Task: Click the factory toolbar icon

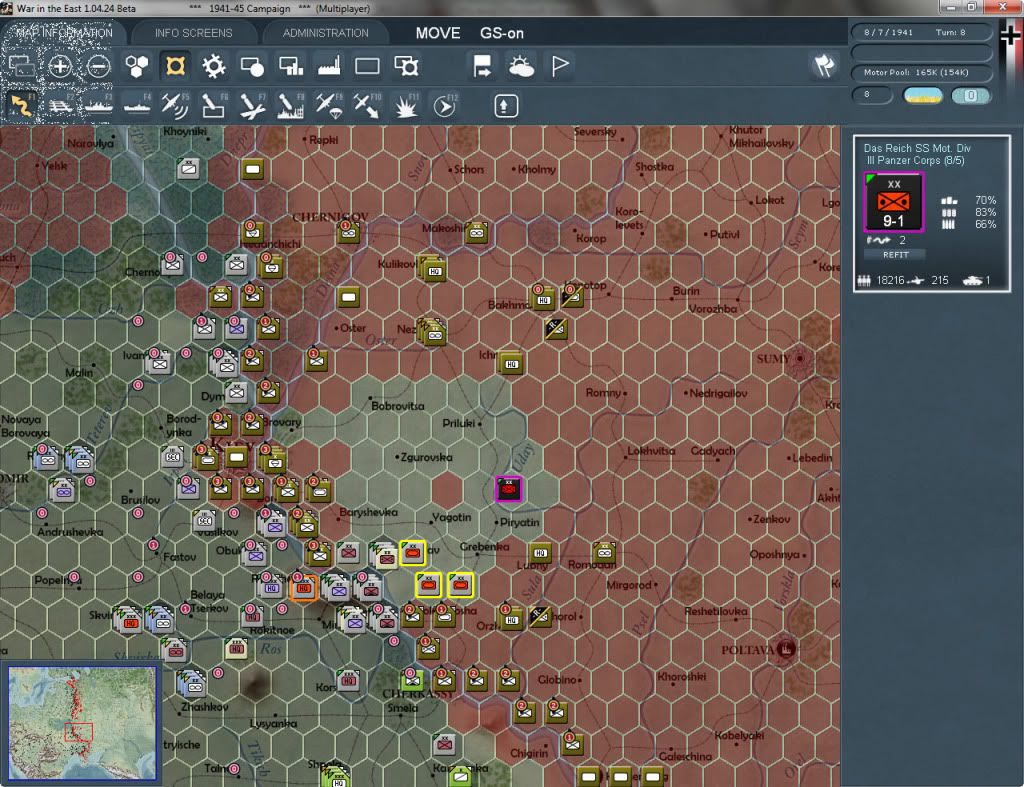Action: coord(329,66)
